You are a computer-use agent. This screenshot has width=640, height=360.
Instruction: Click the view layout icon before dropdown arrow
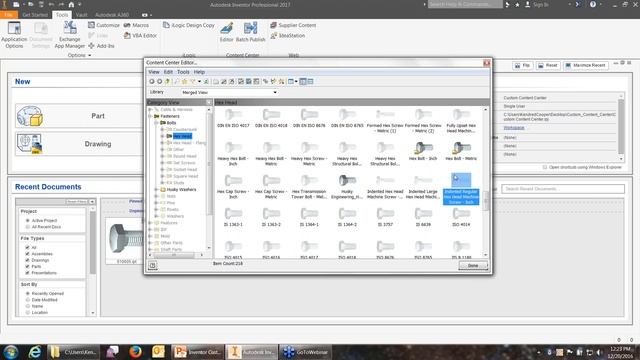pos(291,82)
